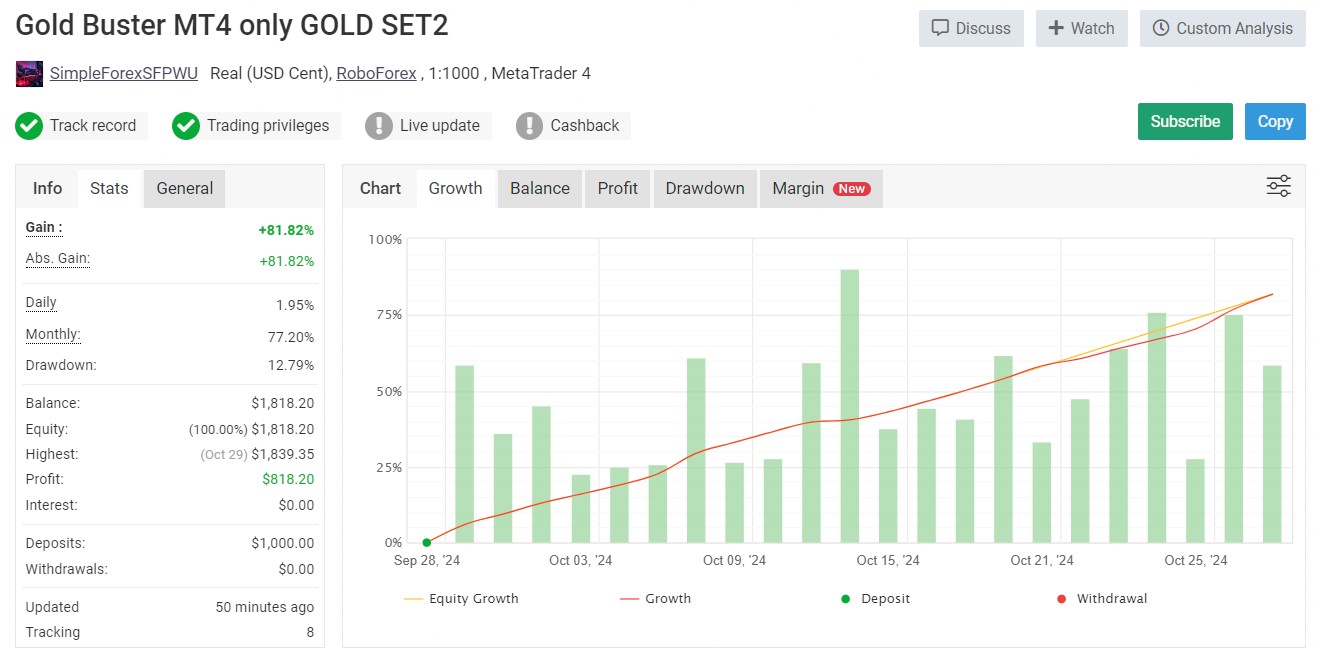The width and height of the screenshot is (1317, 649).
Task: Click the Cashback warning icon
Action: point(530,126)
